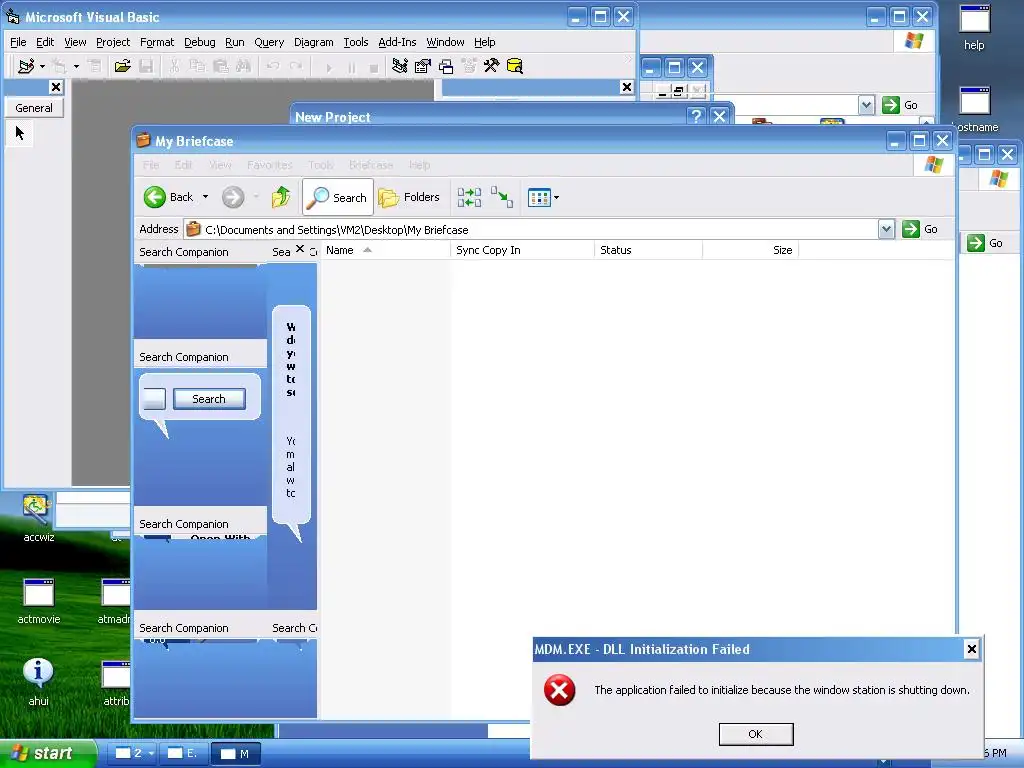Image resolution: width=1024 pixels, height=768 pixels.
Task: Click the Start run arrow in Visual Basic
Action: click(328, 67)
